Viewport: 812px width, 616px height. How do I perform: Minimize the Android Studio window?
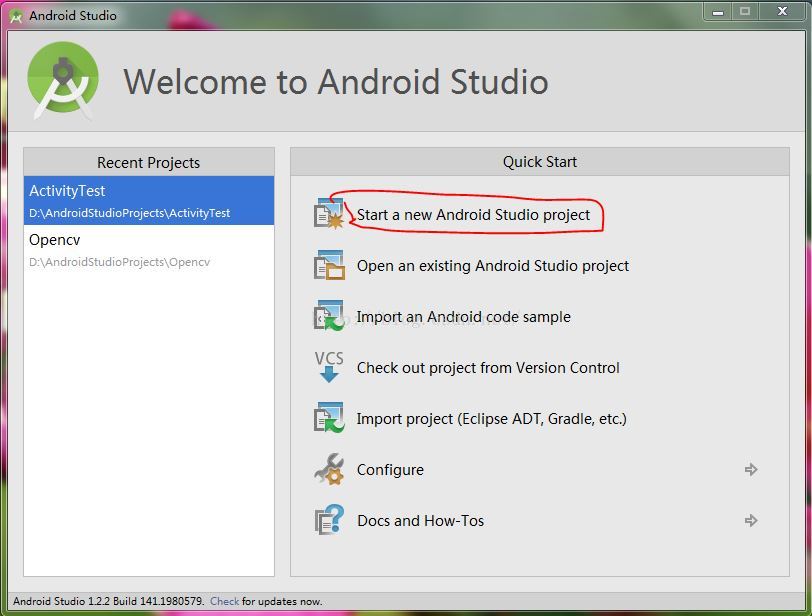[718, 11]
